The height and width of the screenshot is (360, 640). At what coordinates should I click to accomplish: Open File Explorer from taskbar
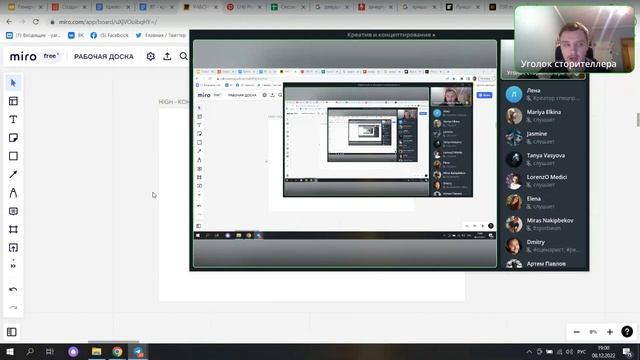pos(96,351)
